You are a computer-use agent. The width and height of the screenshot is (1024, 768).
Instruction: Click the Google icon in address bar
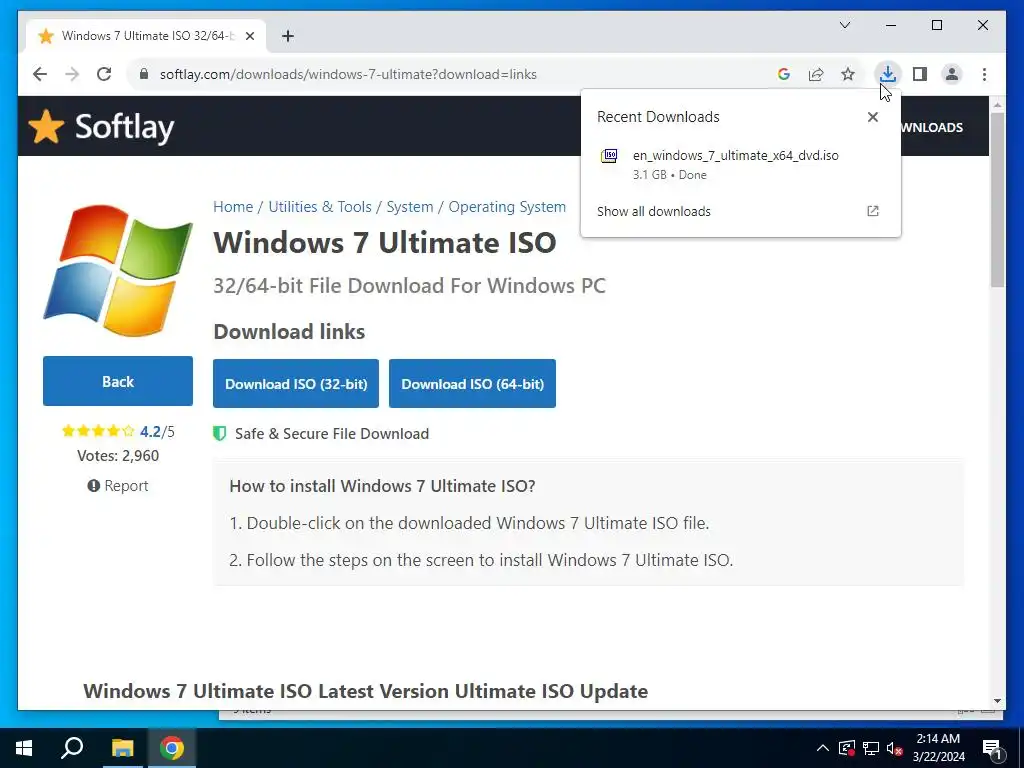tap(784, 74)
